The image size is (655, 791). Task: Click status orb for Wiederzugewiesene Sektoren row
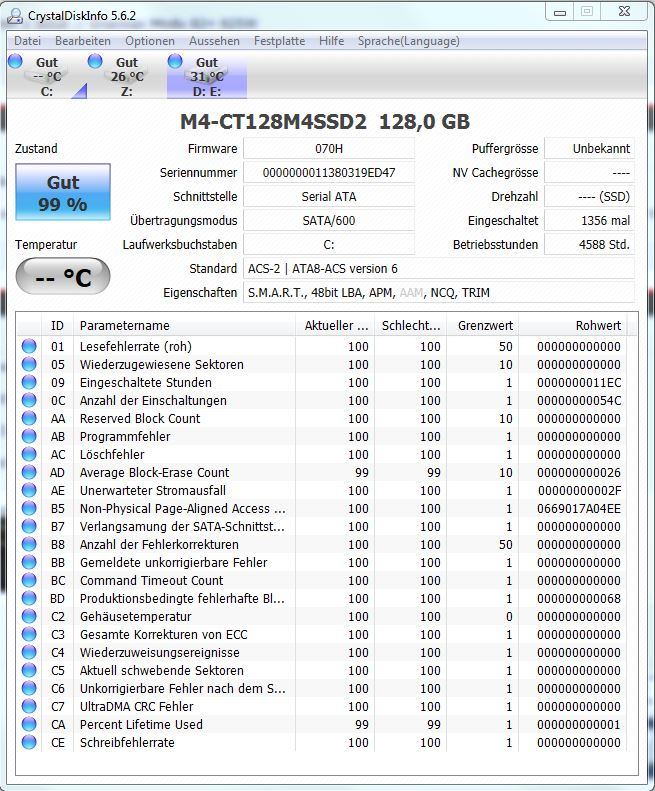(x=29, y=364)
